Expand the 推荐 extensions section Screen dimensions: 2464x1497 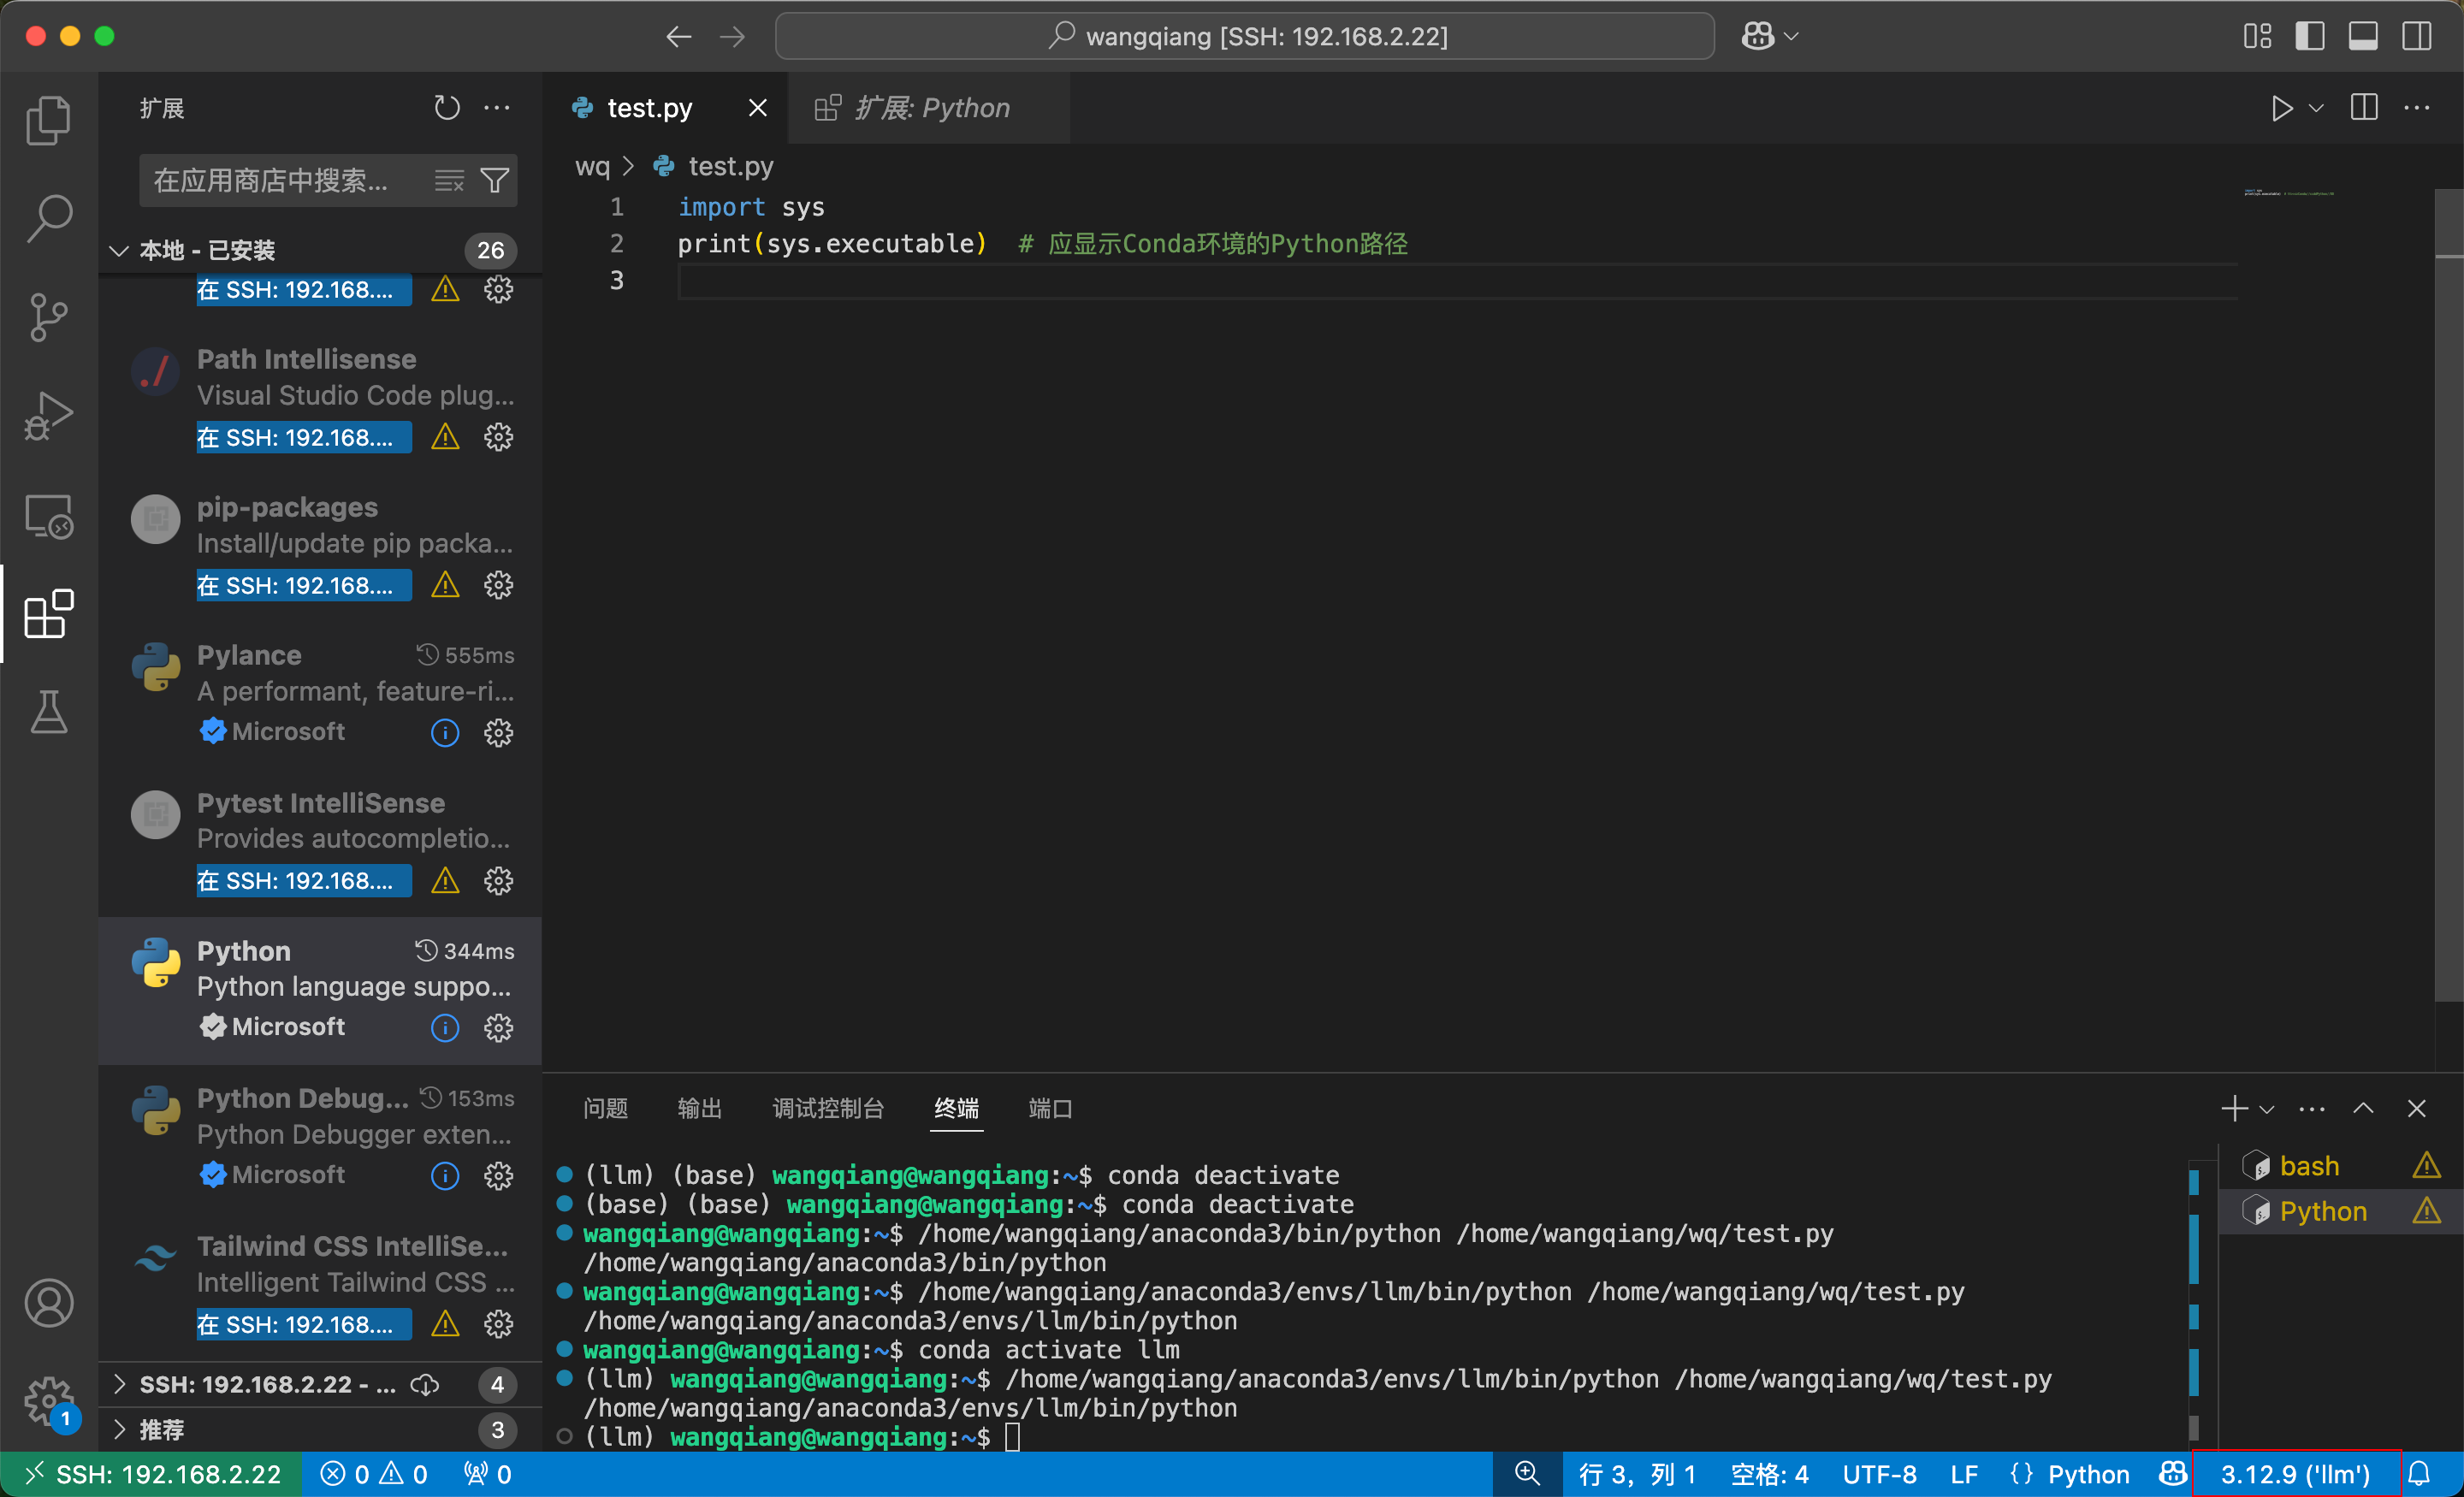point(120,1430)
